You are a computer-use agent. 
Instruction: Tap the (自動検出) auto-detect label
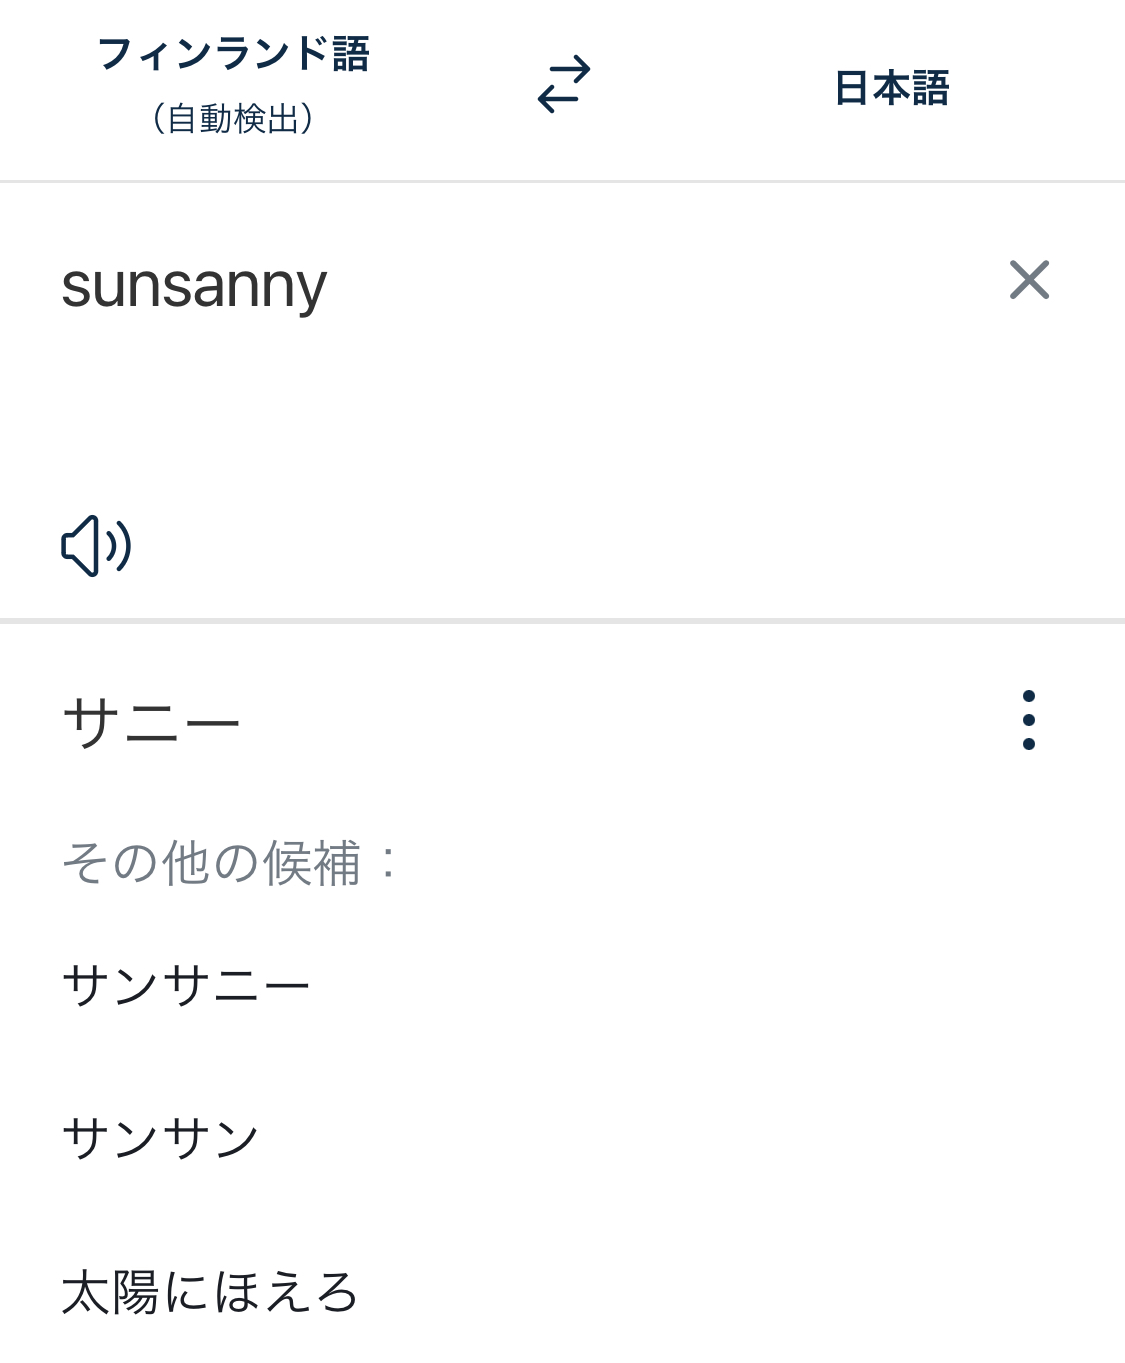coord(233,119)
